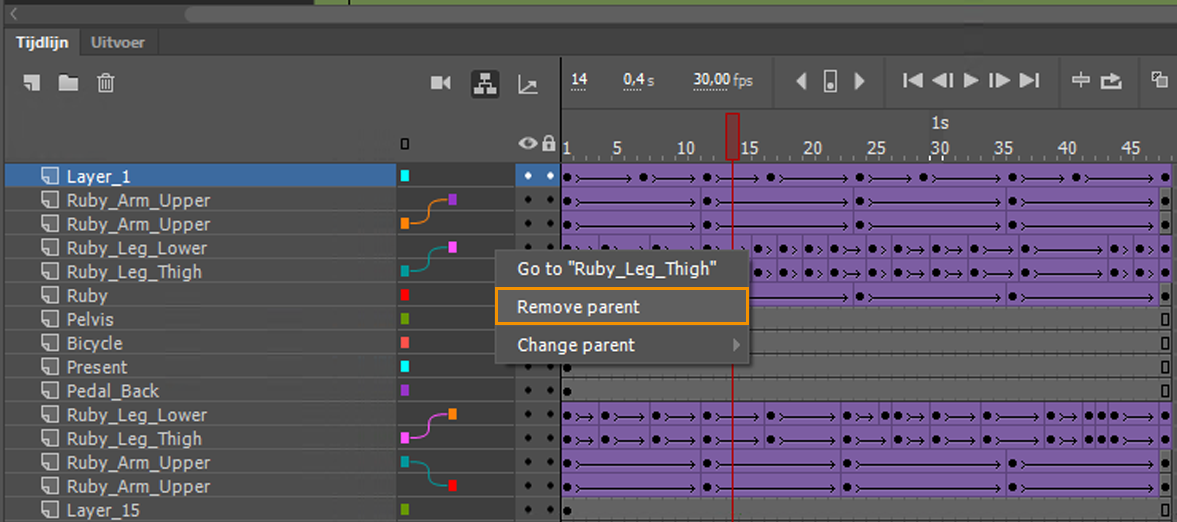Click the insert keyframe button between arrows
The image size is (1177, 522).
[x=830, y=82]
